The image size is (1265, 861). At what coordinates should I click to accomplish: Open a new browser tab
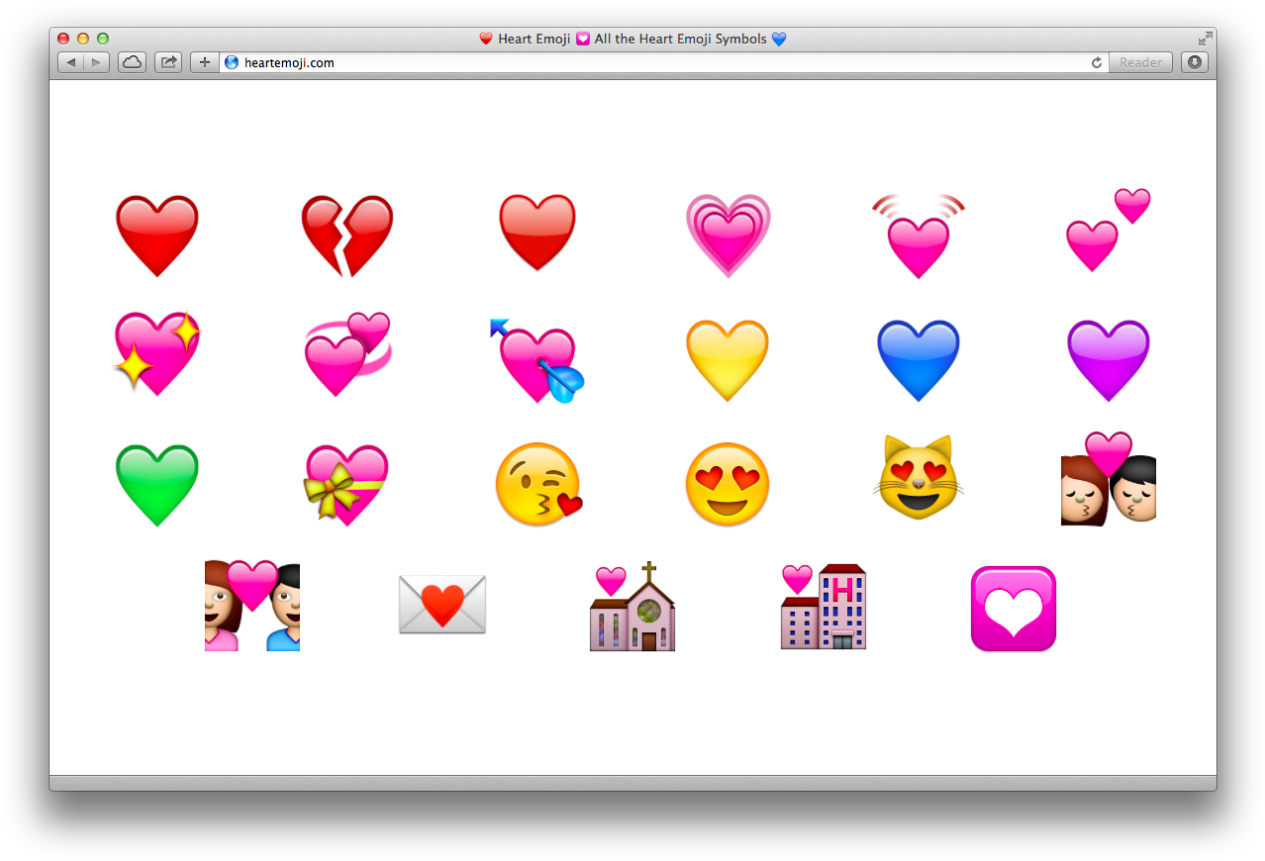coord(203,62)
